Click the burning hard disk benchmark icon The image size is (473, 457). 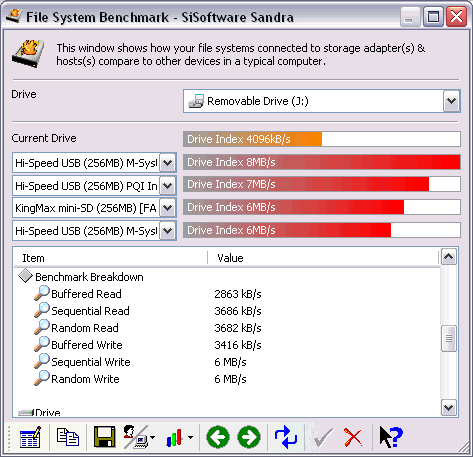(29, 53)
